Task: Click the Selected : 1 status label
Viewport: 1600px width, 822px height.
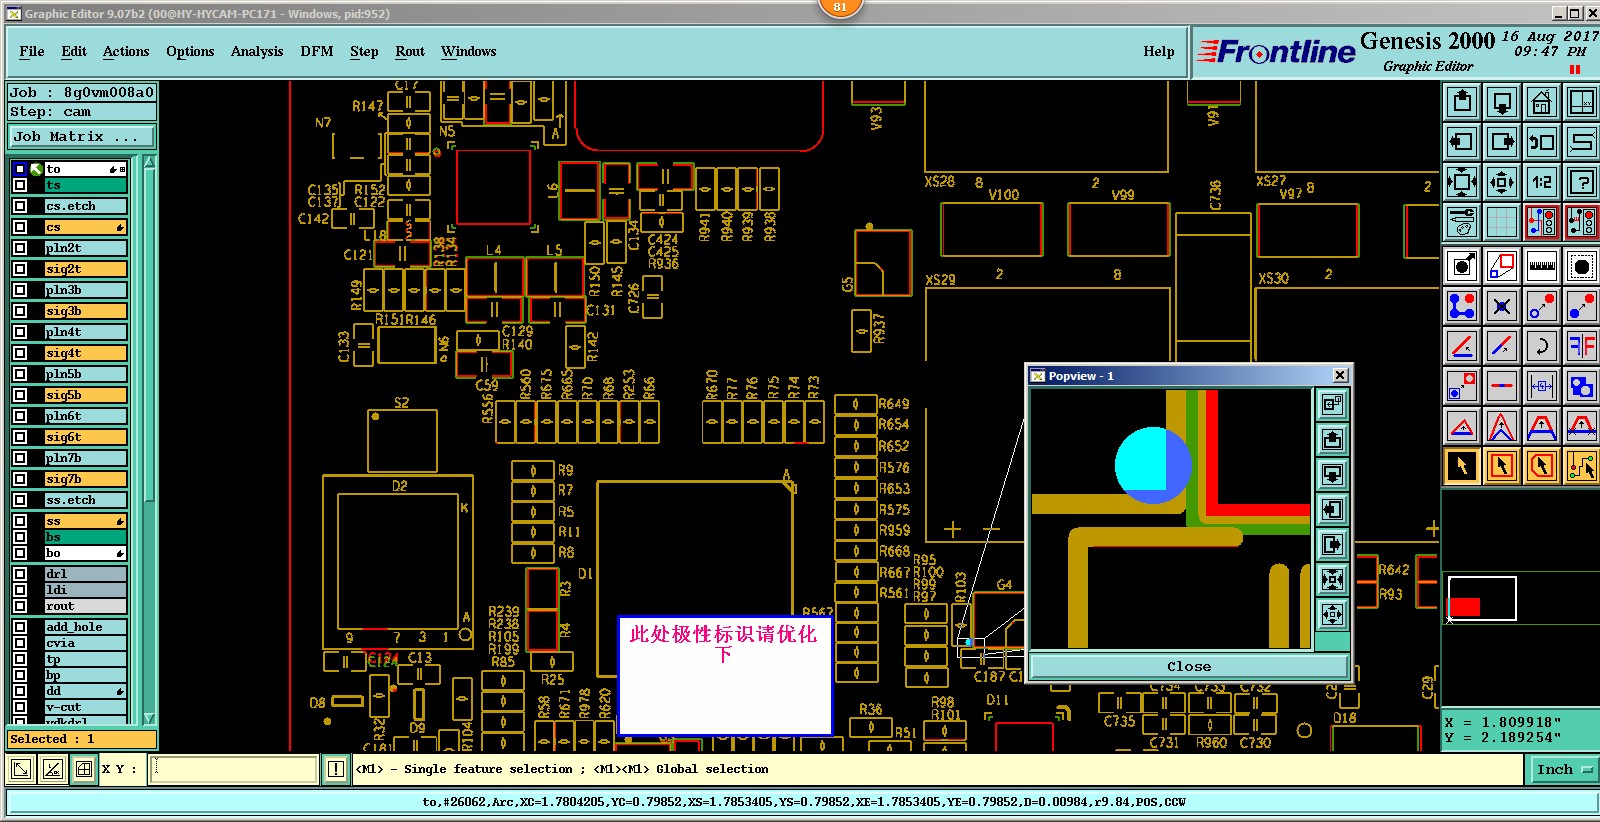Action: click(x=82, y=739)
